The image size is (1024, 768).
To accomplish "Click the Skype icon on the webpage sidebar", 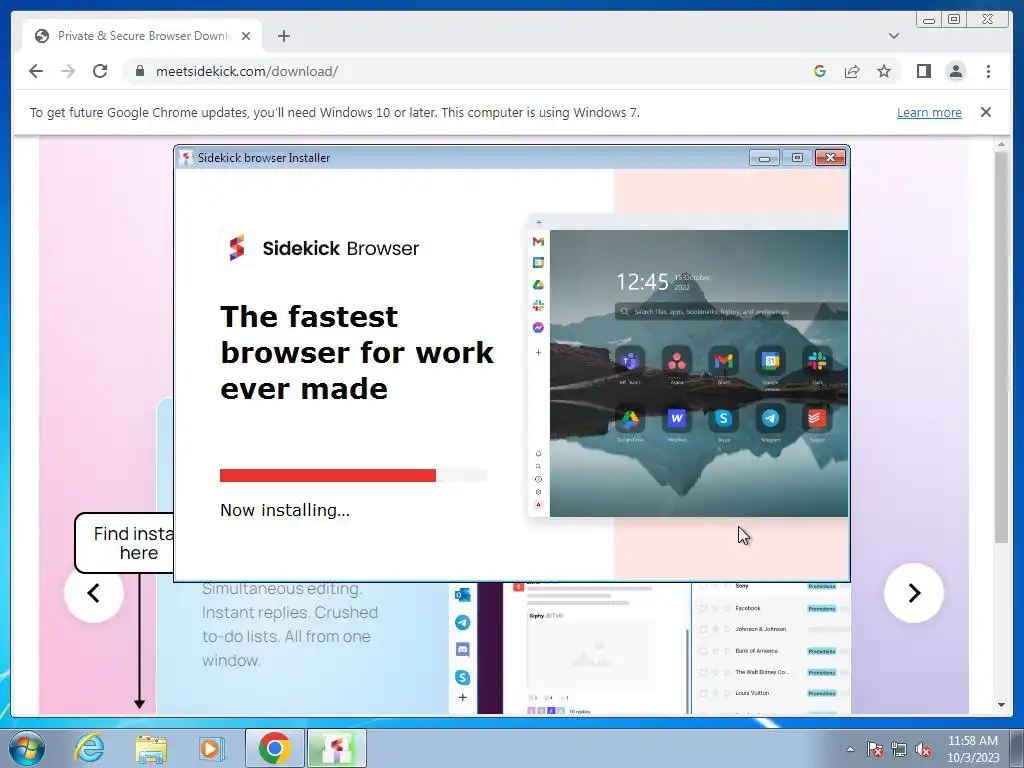I will tap(462, 677).
